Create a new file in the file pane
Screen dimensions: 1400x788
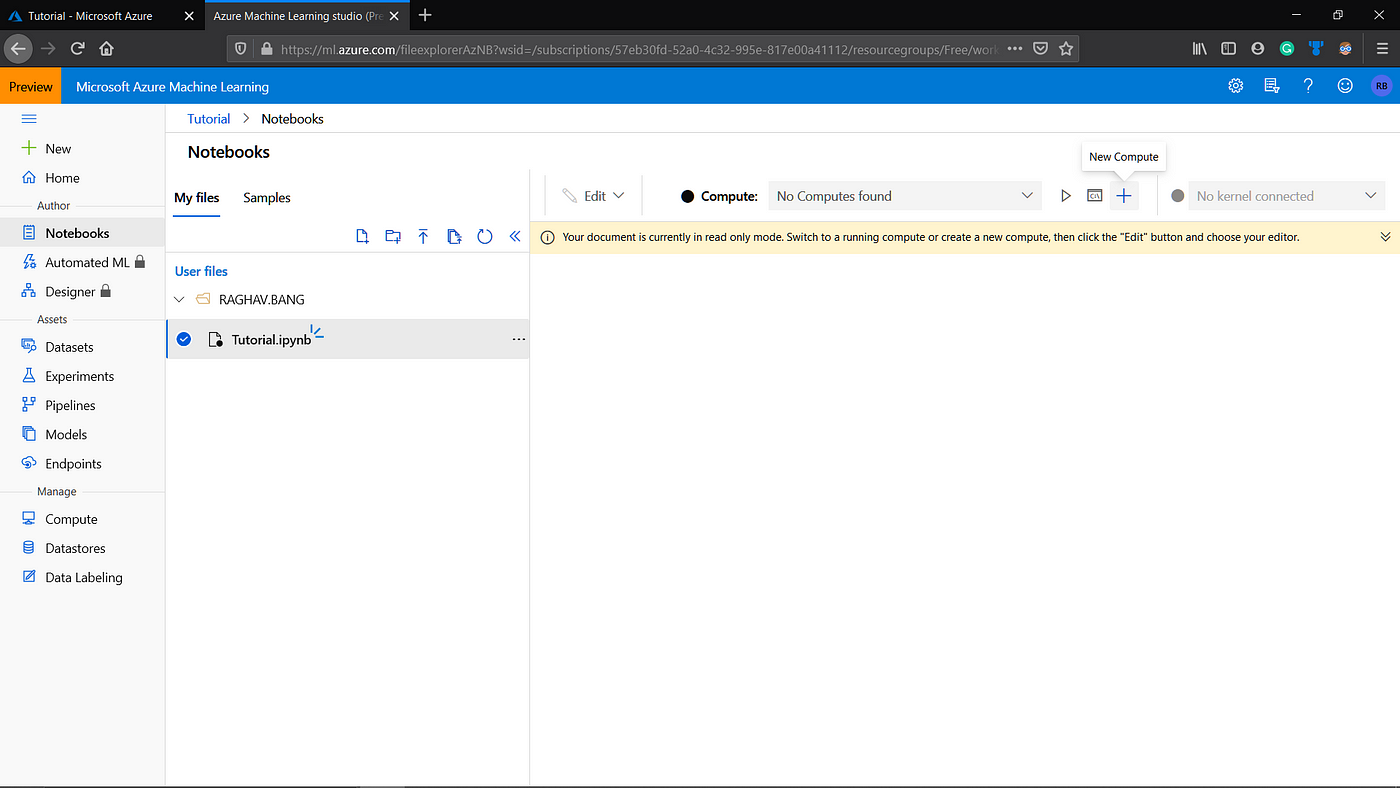[x=363, y=236]
